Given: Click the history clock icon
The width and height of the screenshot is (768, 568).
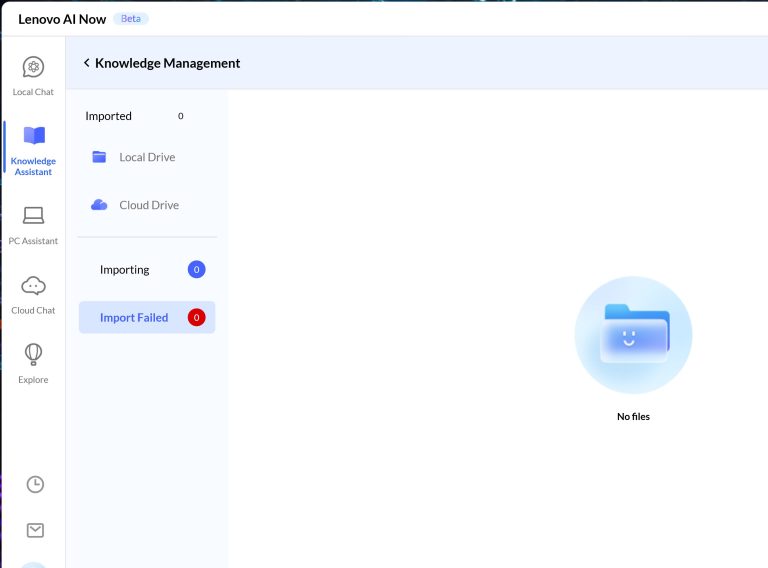Looking at the screenshot, I should pyautogui.click(x=35, y=484).
